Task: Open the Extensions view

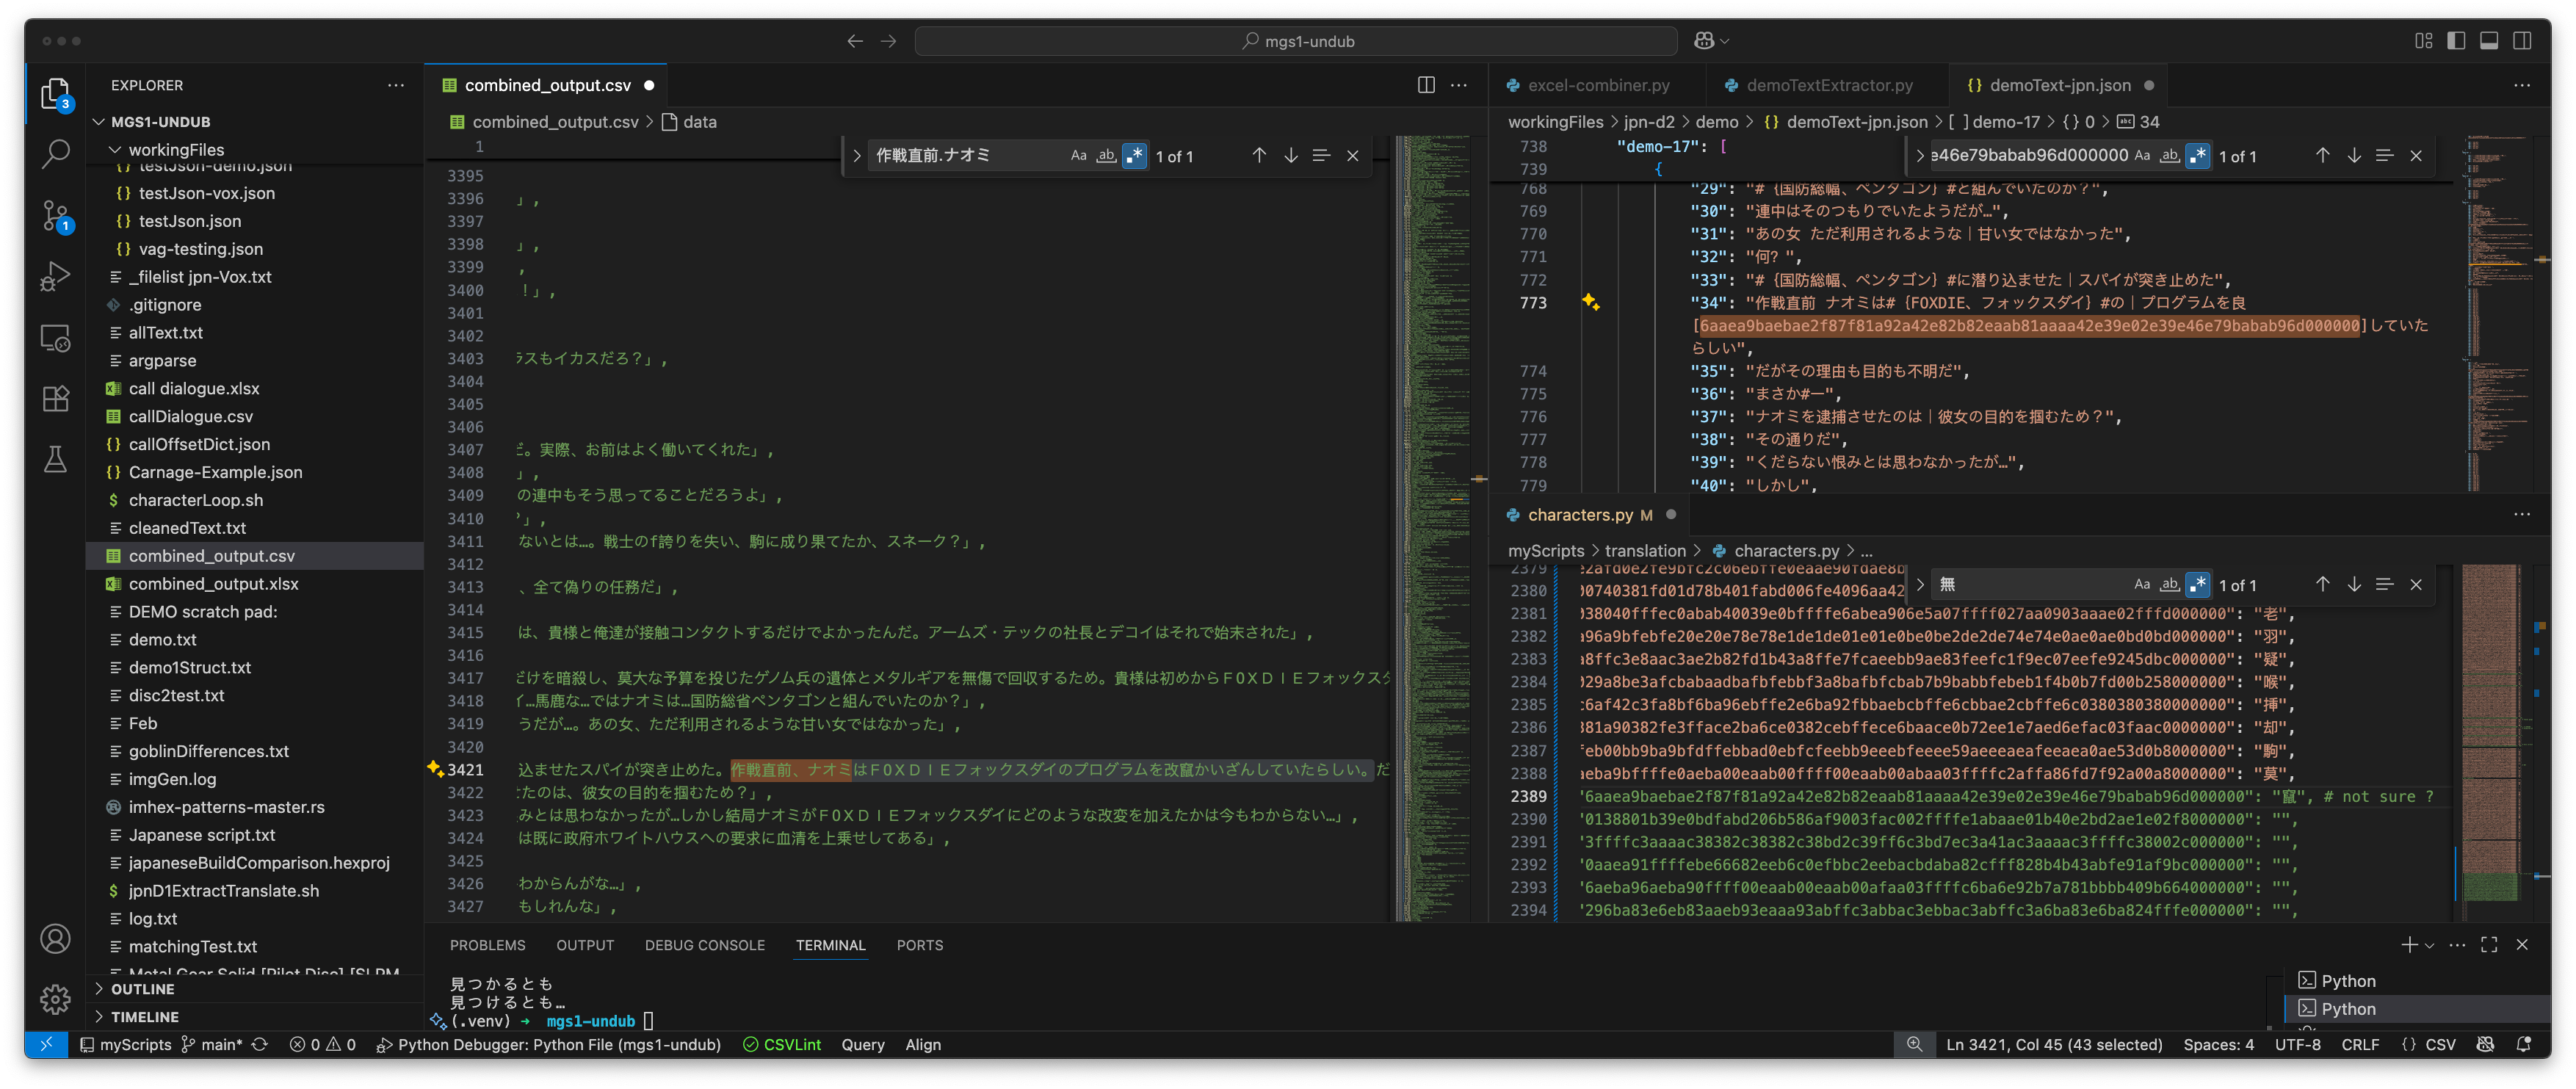Action: pyautogui.click(x=55, y=398)
